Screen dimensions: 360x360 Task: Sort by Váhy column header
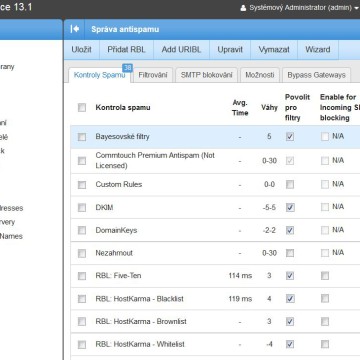click(x=269, y=107)
